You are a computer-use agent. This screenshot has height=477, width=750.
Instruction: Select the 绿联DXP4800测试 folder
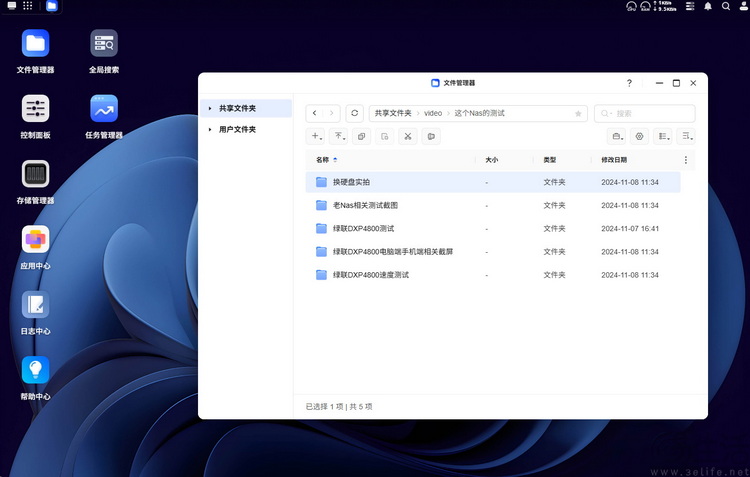pos(364,229)
